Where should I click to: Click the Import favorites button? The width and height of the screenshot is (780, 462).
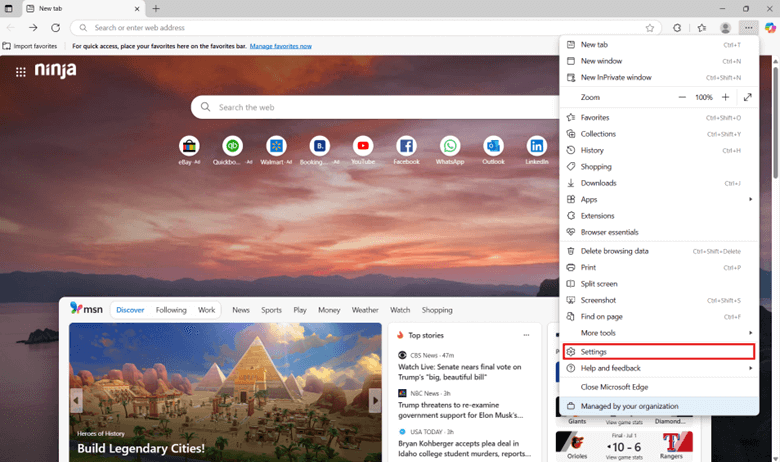click(30, 46)
